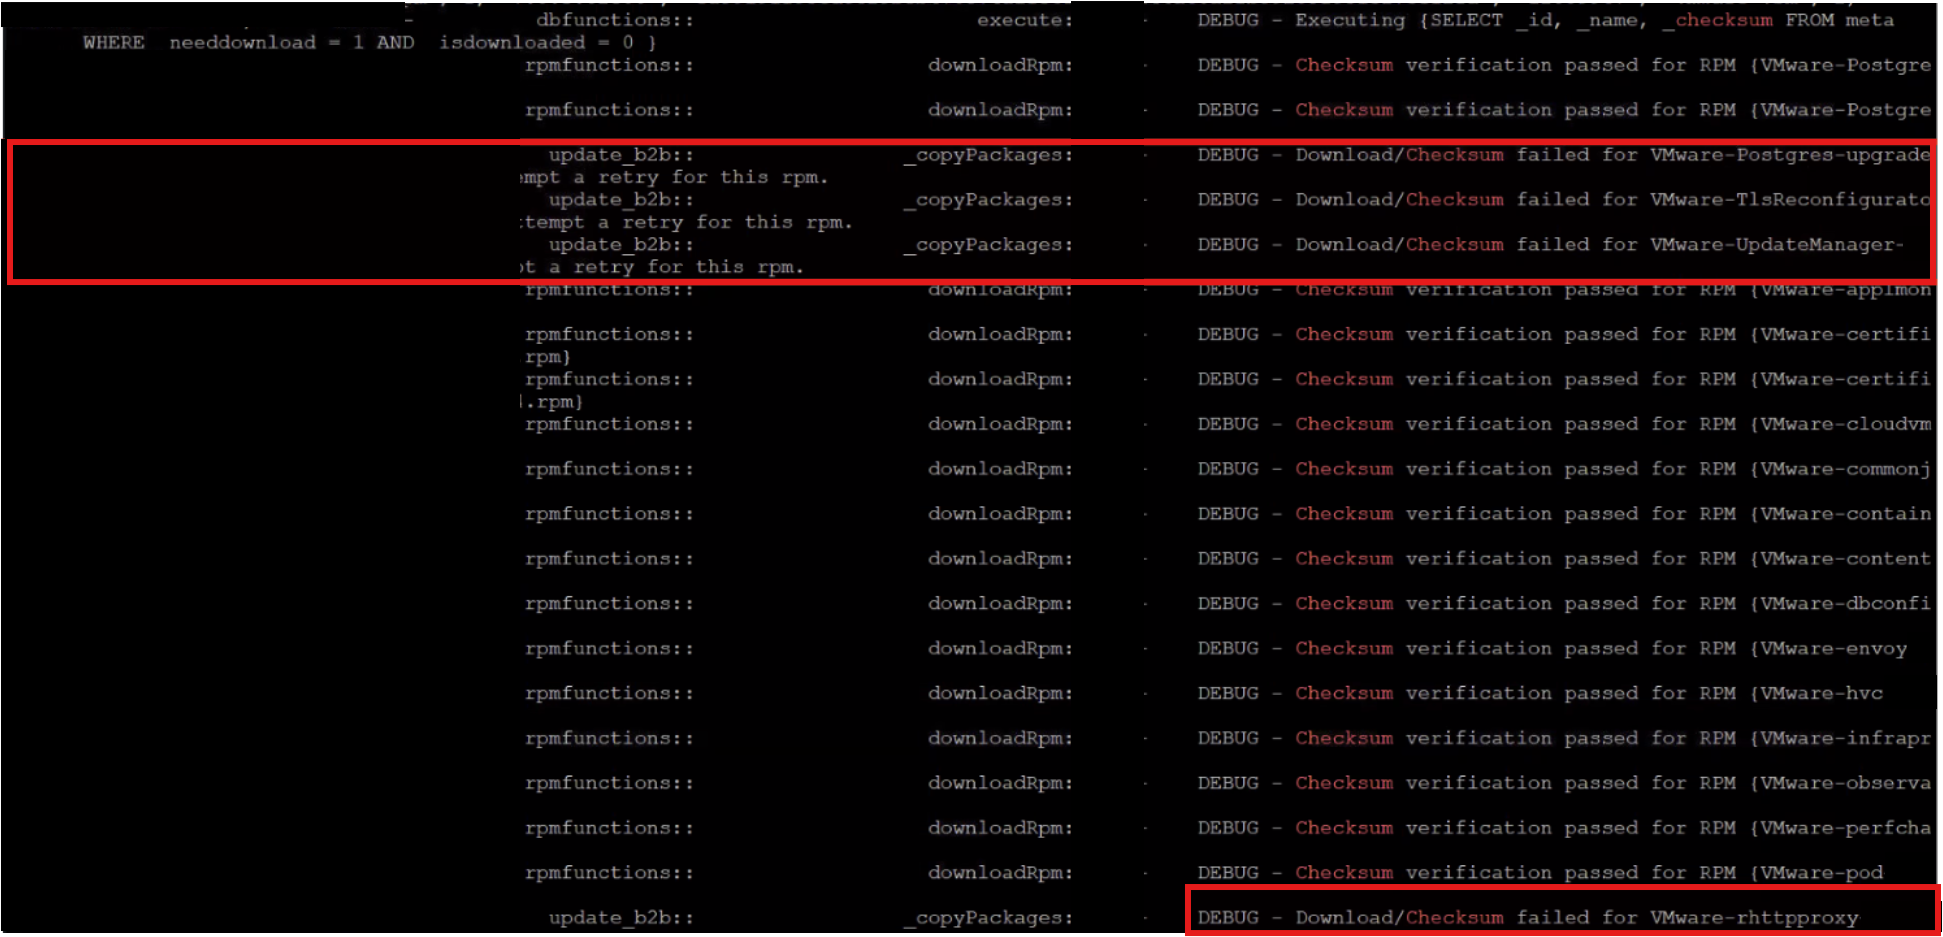Click 'DEBUG' in the VMware-content row
The width and height of the screenshot is (1943, 937).
pos(1228,559)
